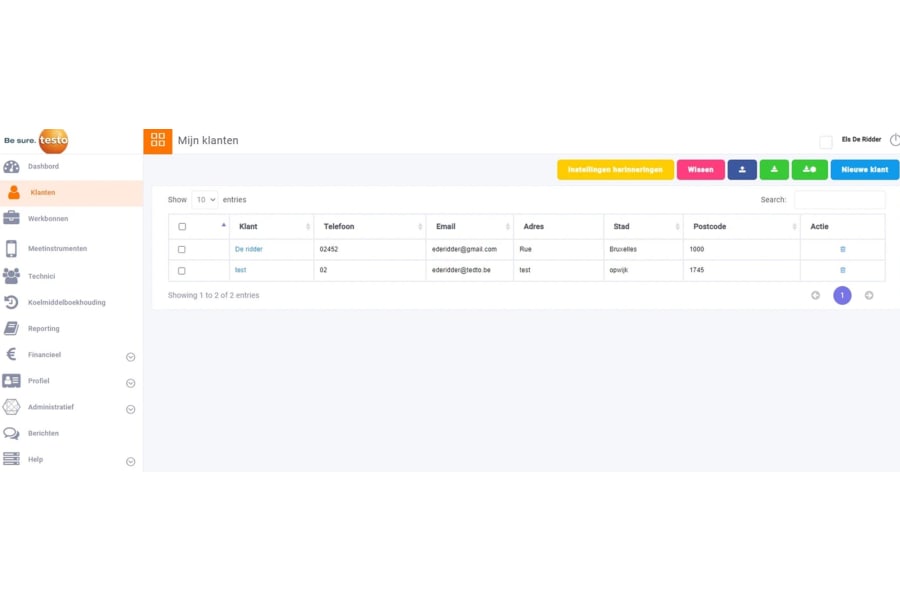This screenshot has height=600, width=900.
Task: Open Koelmiddelboekhouding history icon
Action: click(11, 302)
